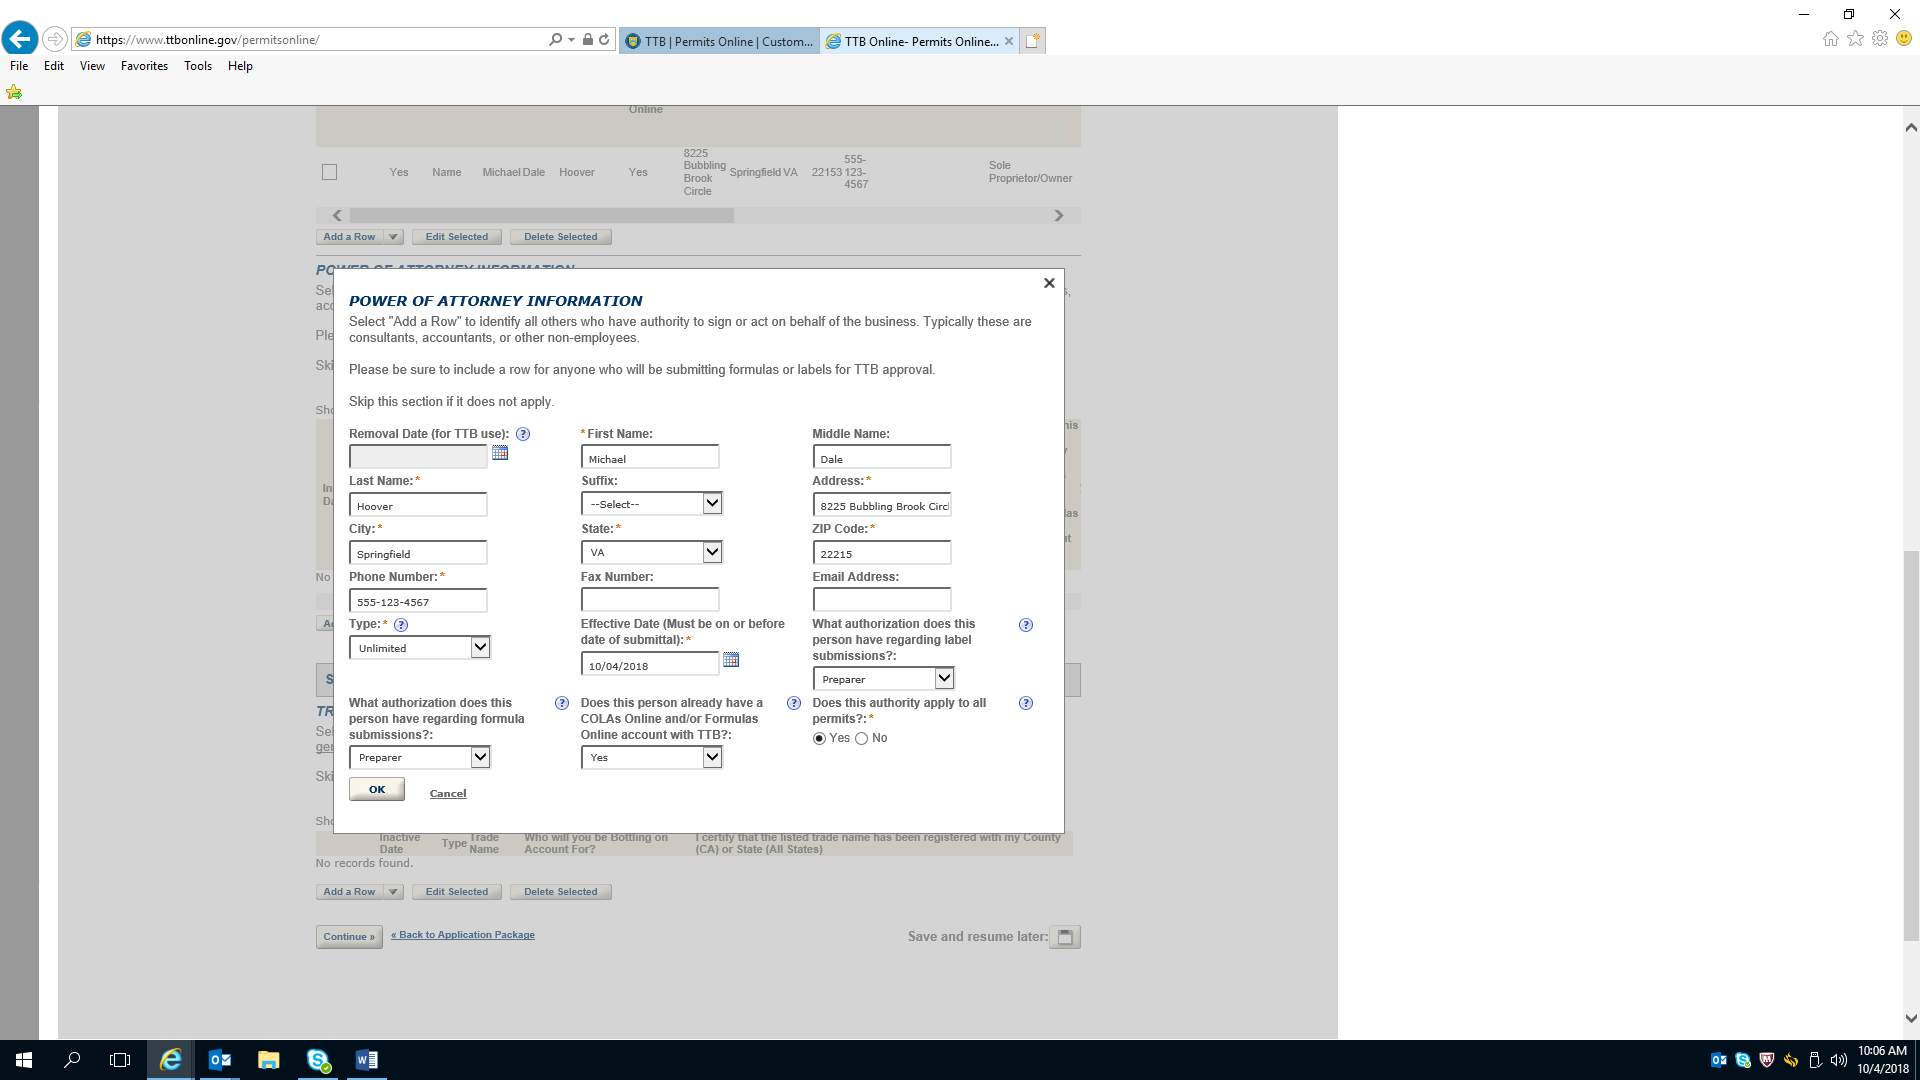Click help icon for label submissions authorization
The image size is (1920, 1080).
pyautogui.click(x=1025, y=625)
